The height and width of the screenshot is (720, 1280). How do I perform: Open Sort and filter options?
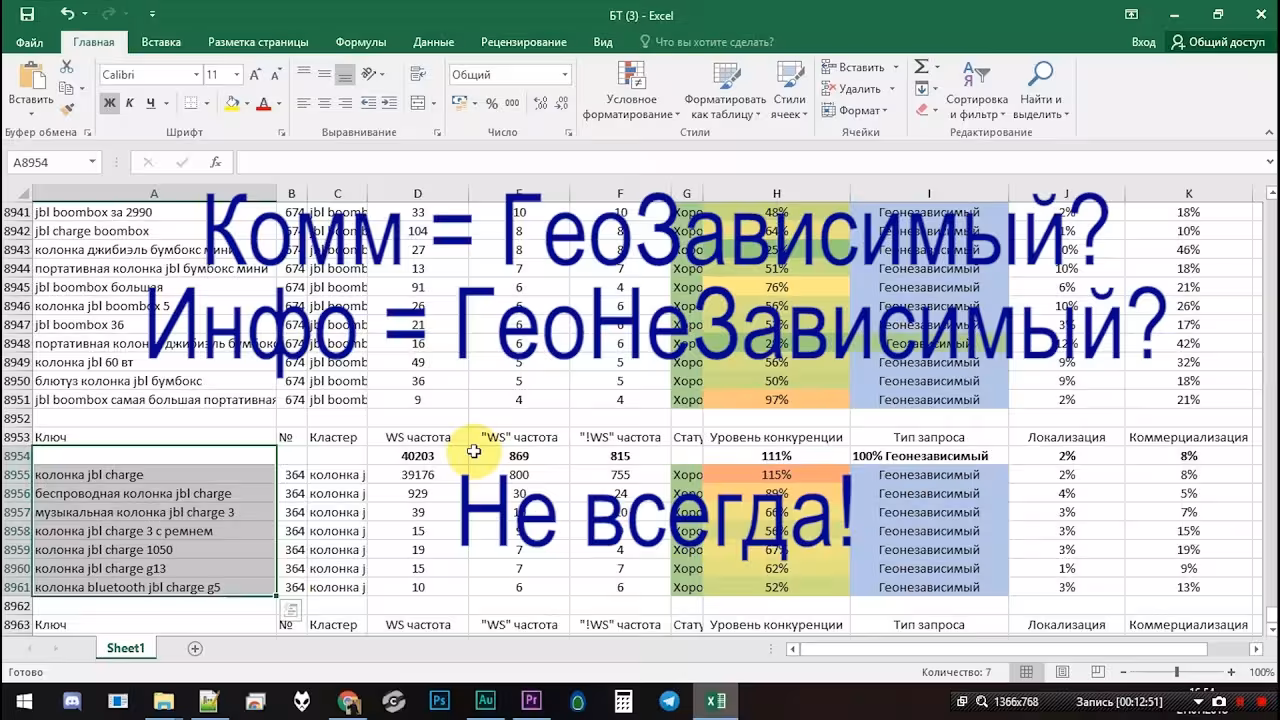click(x=977, y=95)
